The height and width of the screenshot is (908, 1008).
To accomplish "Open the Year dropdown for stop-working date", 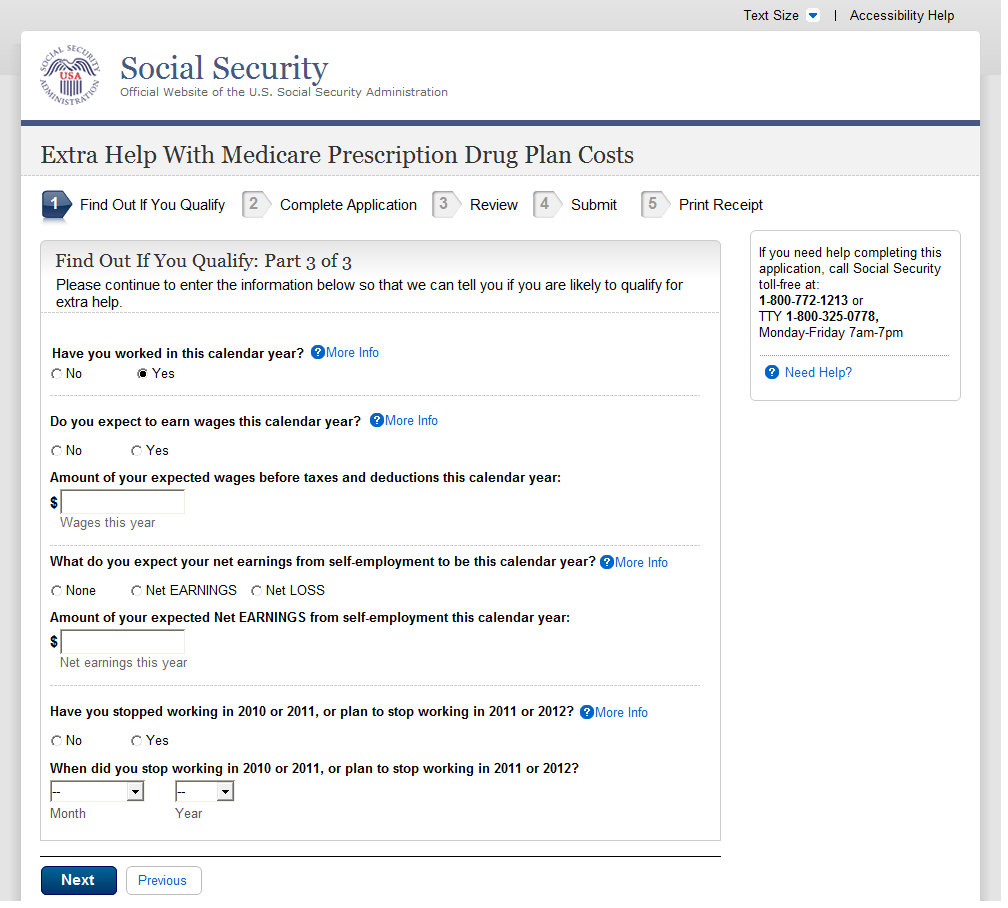I will pyautogui.click(x=204, y=792).
